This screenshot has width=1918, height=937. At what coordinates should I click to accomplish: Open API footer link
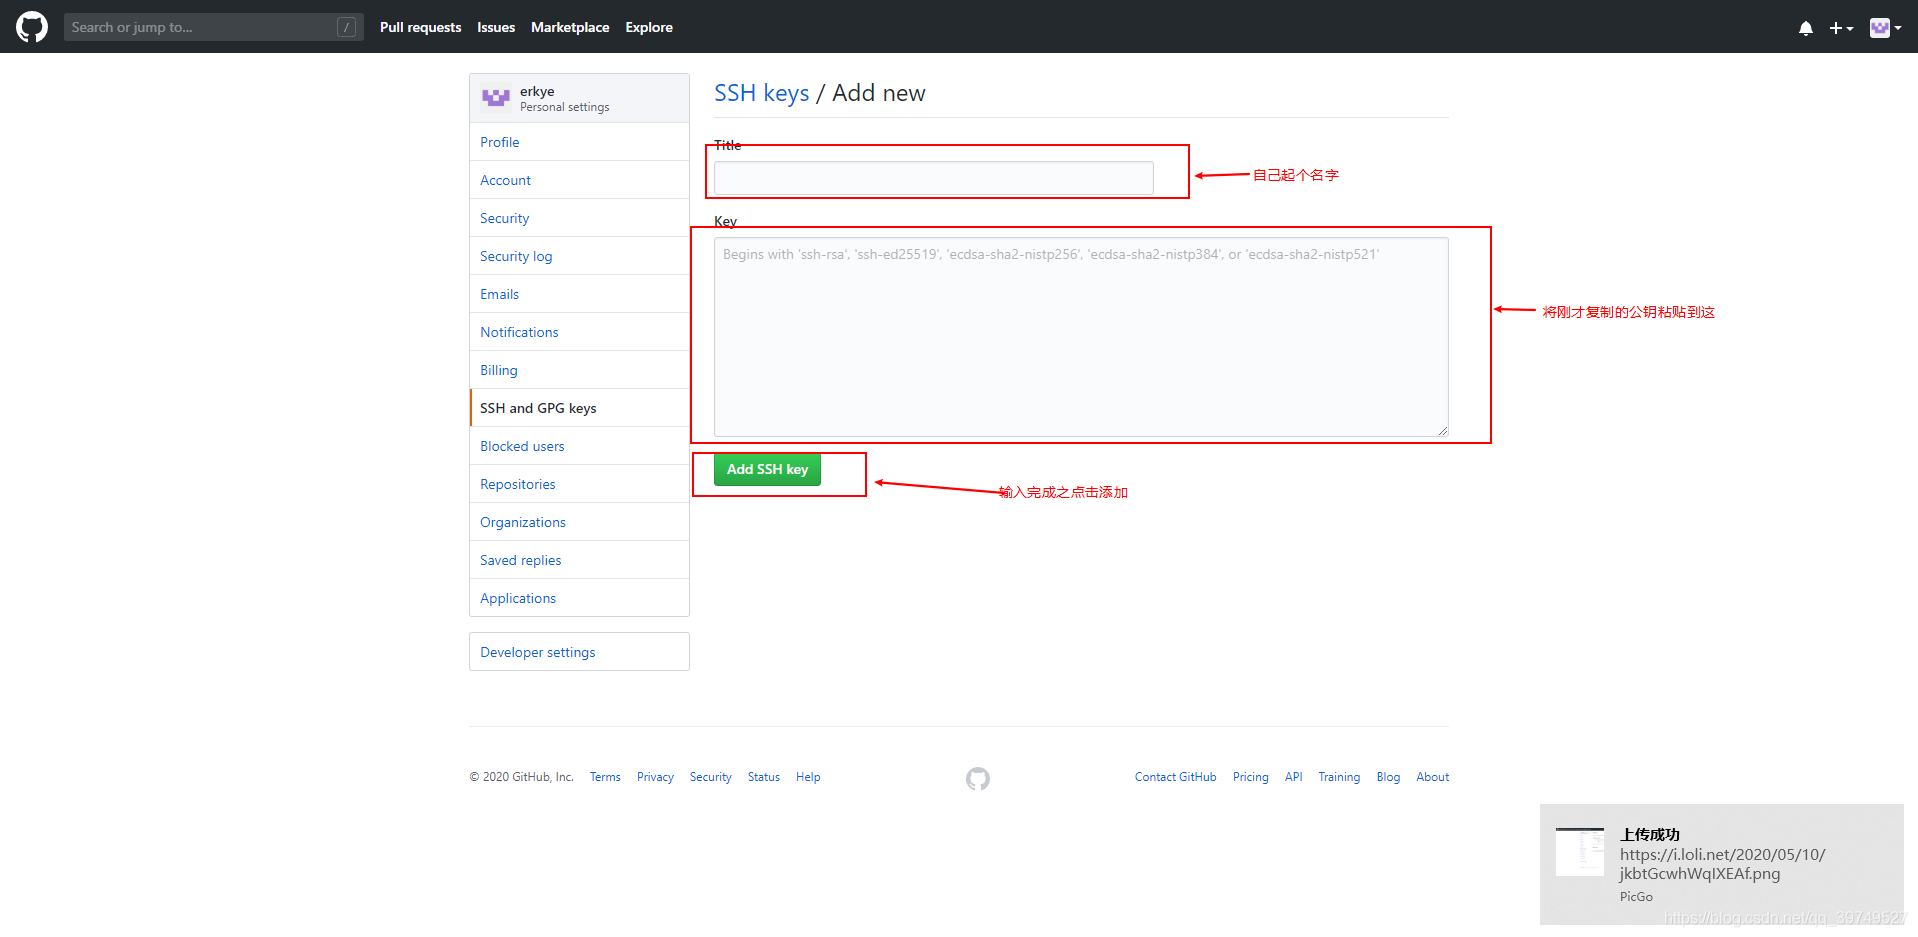pos(1293,777)
